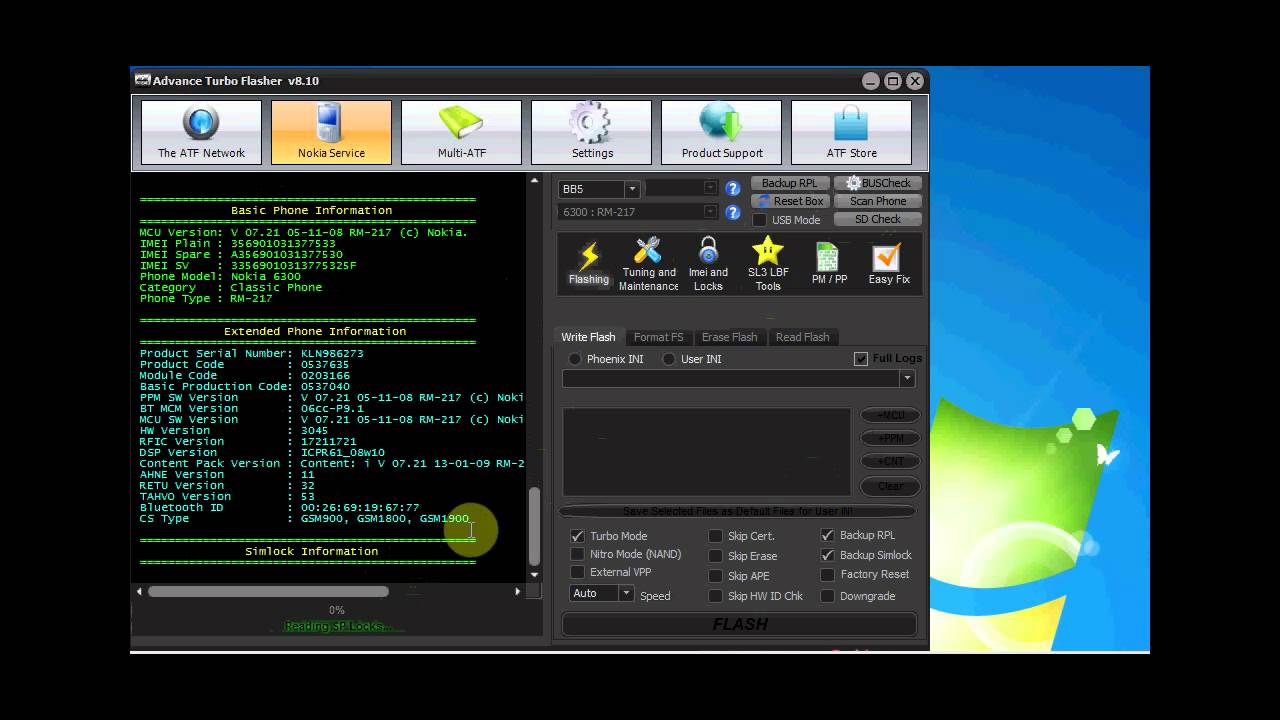
Task: Click the Product Serial Number log line
Action: 252,354
